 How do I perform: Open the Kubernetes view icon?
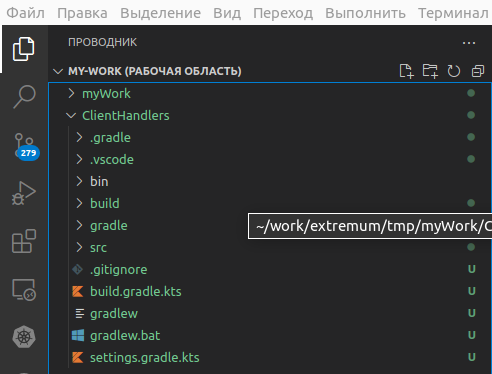tap(24, 337)
